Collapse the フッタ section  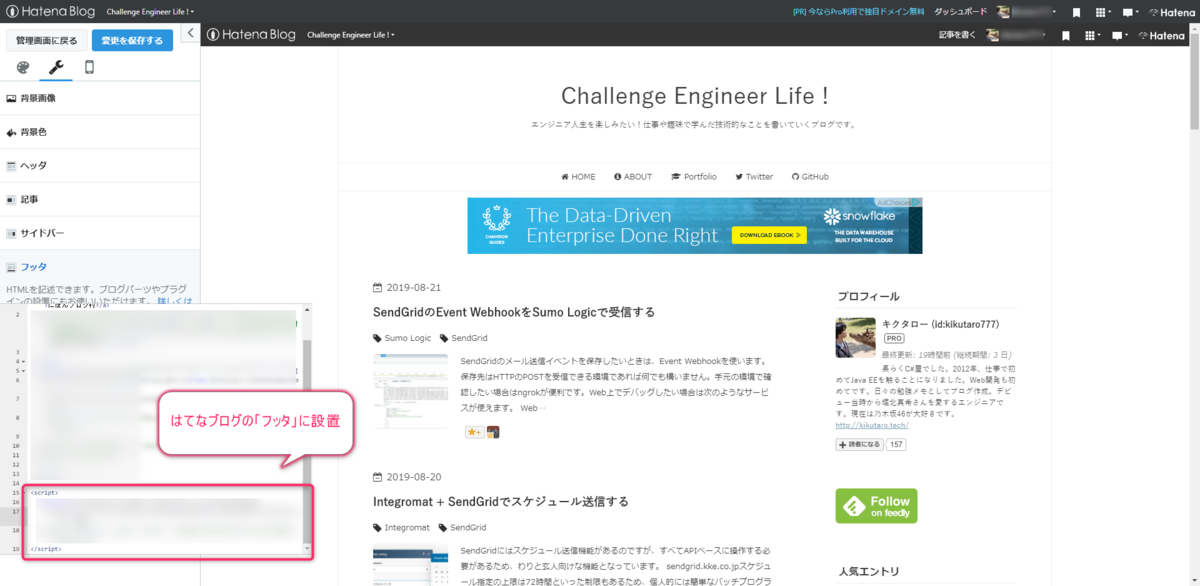[100, 267]
